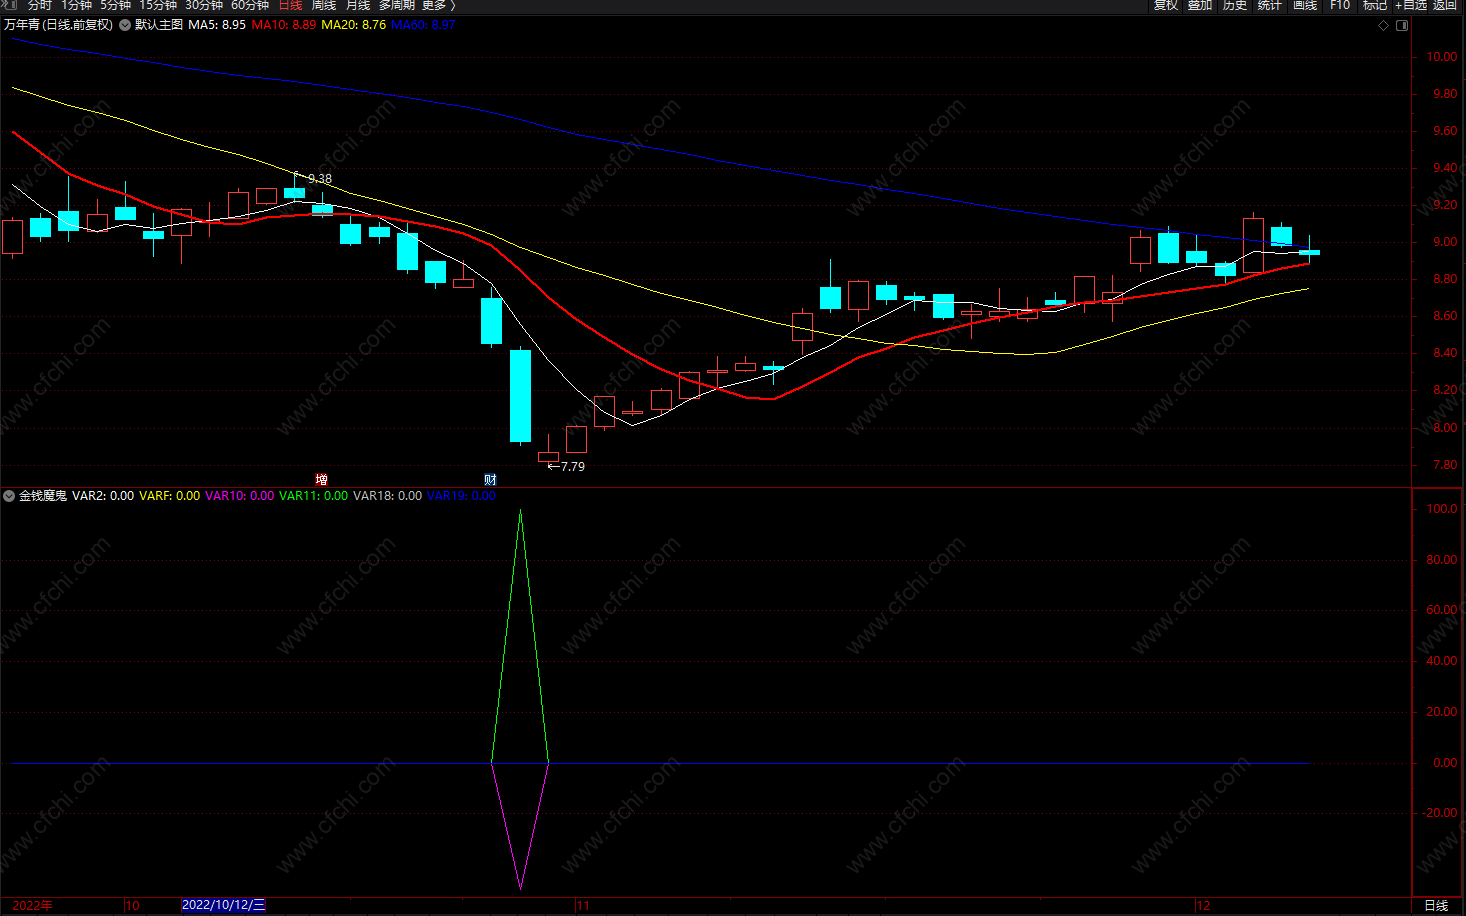
Task: Add stock with +自选 button
Action: tap(1411, 5)
